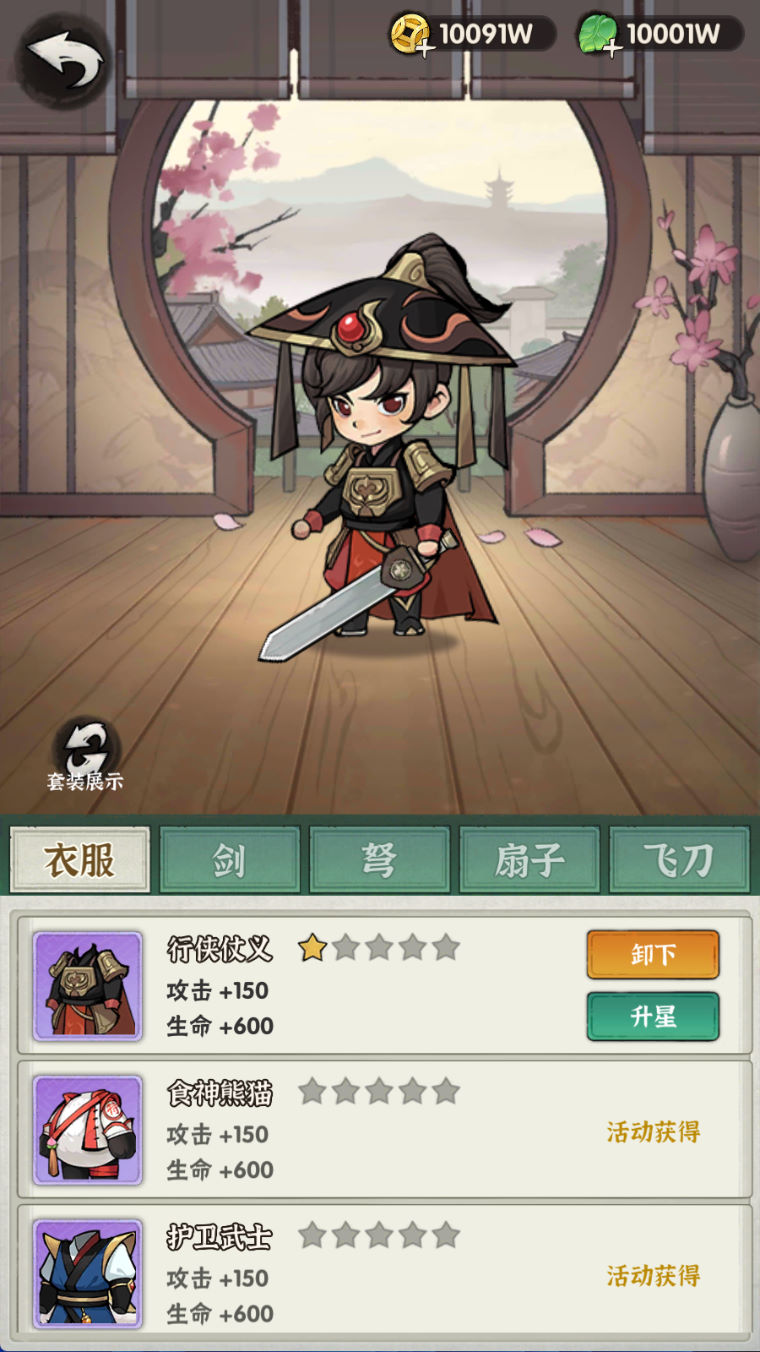
Task: Select the 食神熊猫 costume thumbnail
Action: (x=87, y=1130)
